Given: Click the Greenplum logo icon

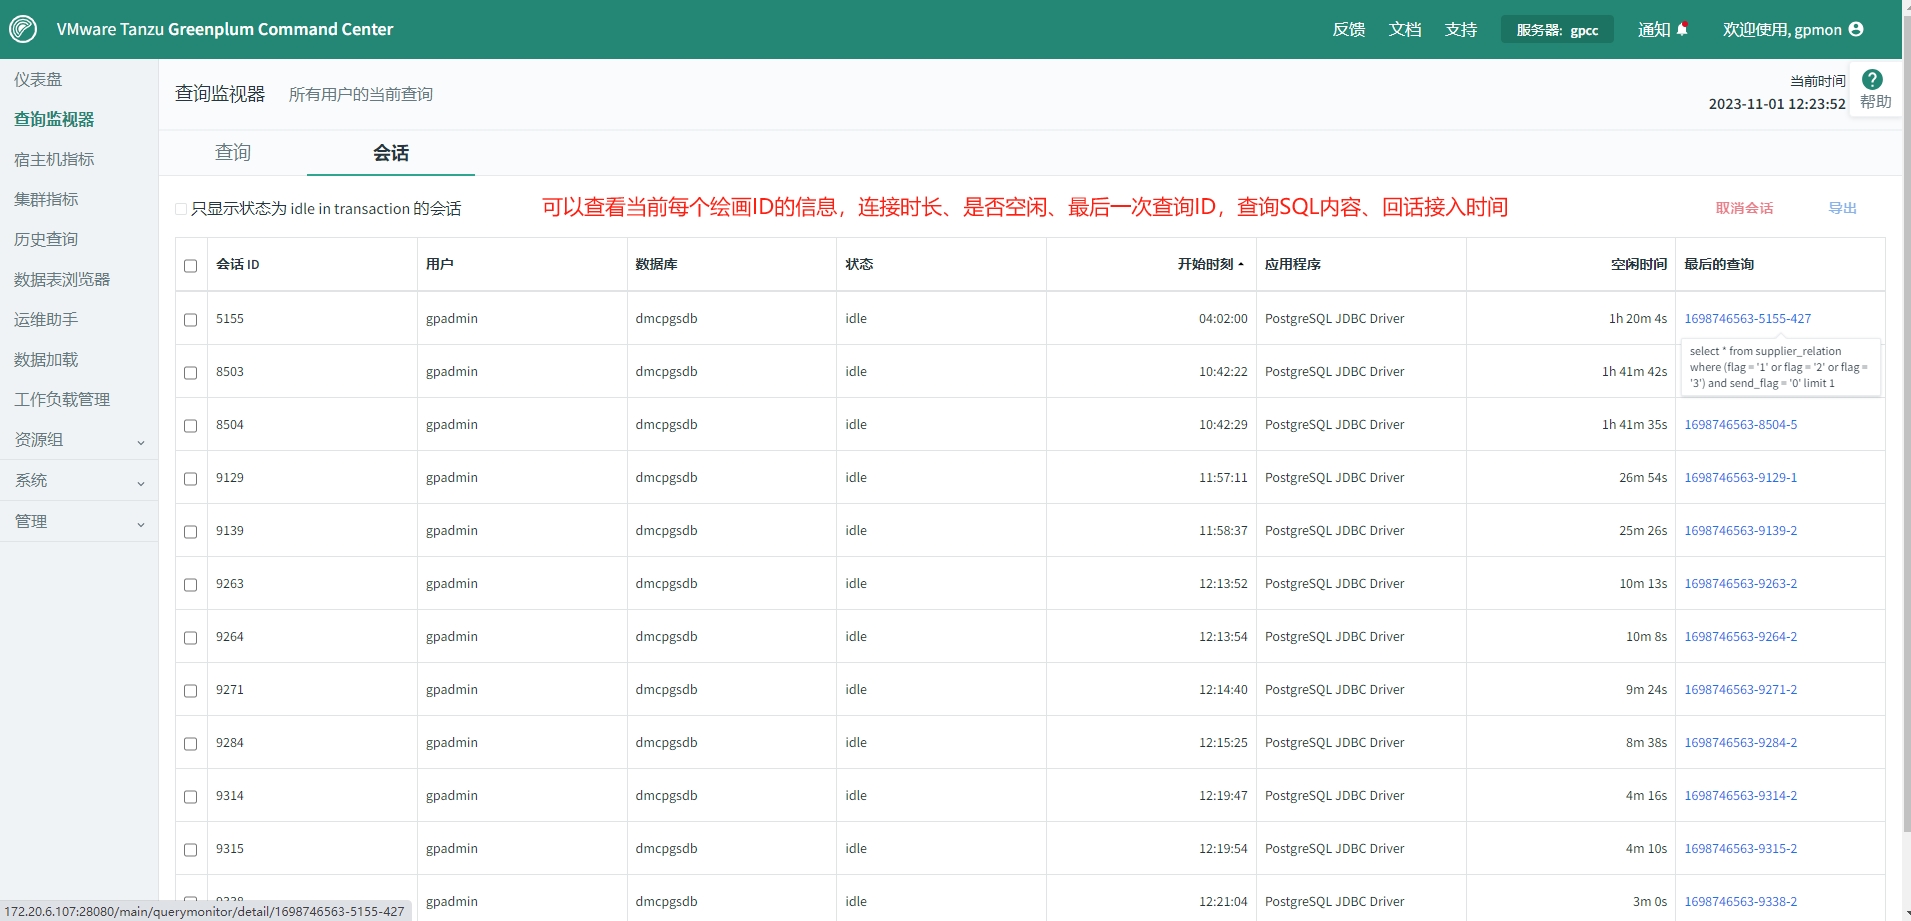Looking at the screenshot, I should [24, 29].
